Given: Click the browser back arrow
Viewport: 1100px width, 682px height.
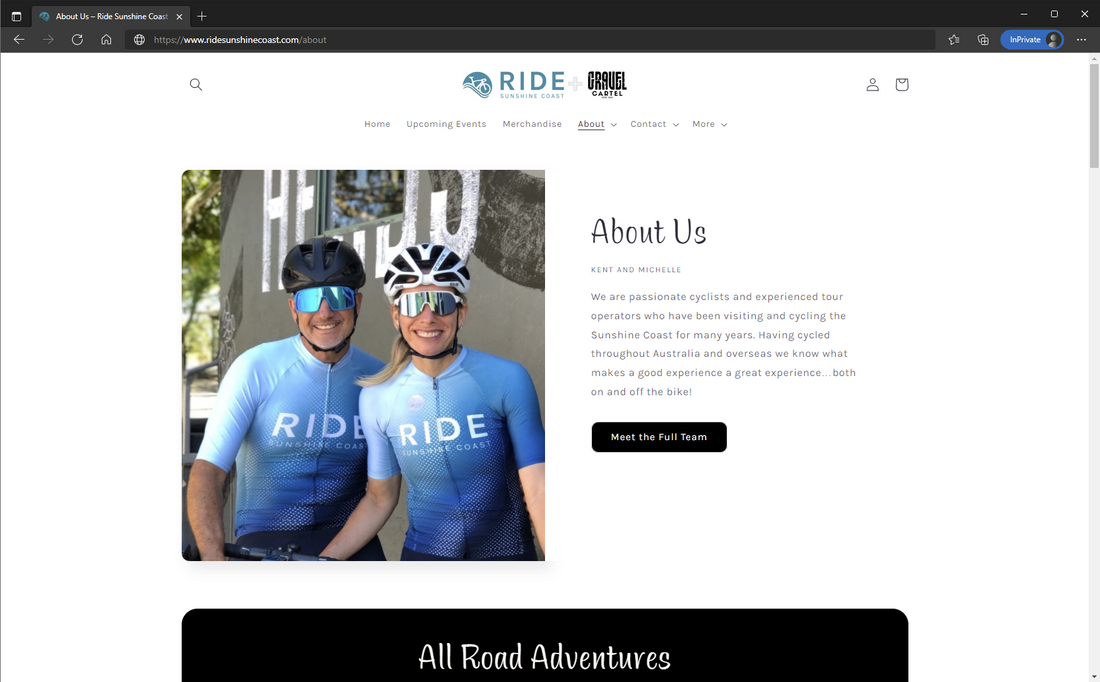Looking at the screenshot, I should (x=19, y=40).
